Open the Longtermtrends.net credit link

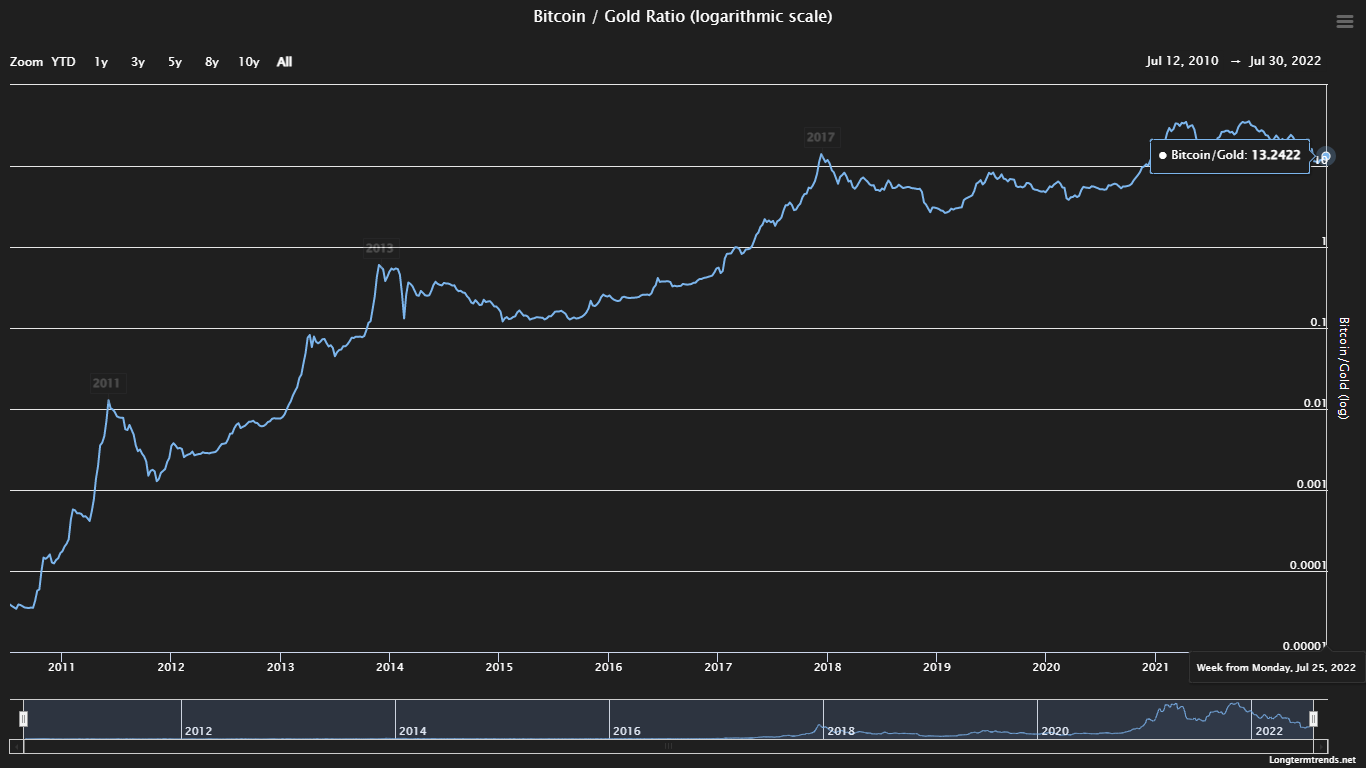[x=1312, y=761]
